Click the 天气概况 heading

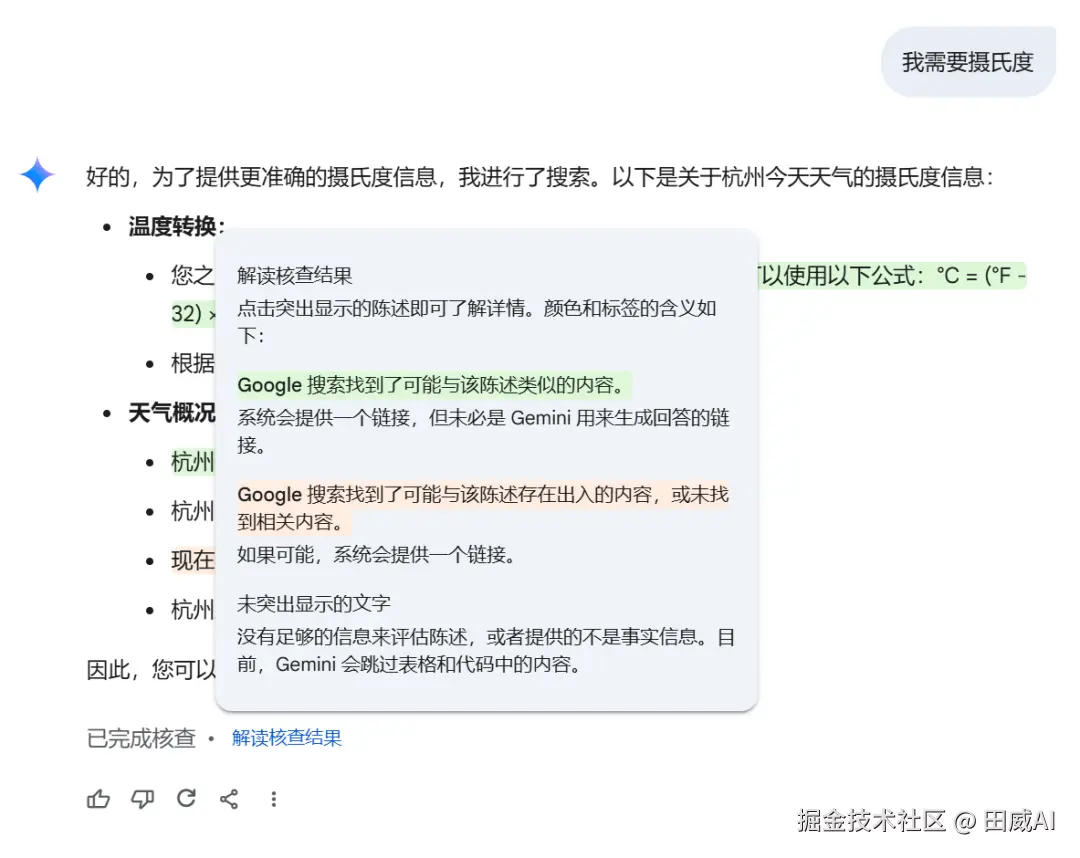click(172, 413)
